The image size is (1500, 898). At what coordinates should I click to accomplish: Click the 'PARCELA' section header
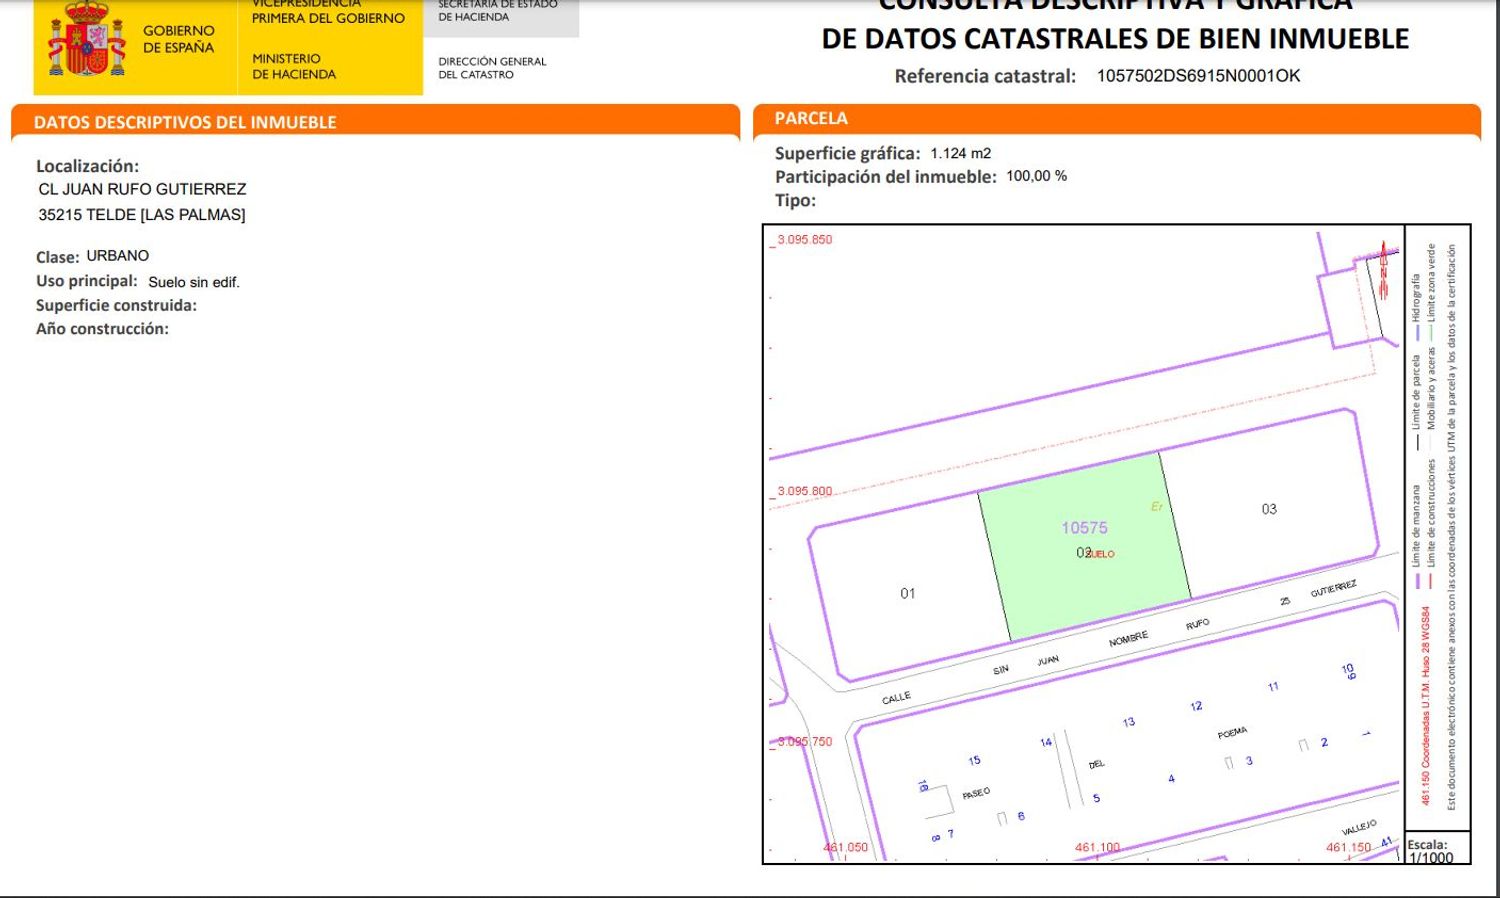(811, 118)
